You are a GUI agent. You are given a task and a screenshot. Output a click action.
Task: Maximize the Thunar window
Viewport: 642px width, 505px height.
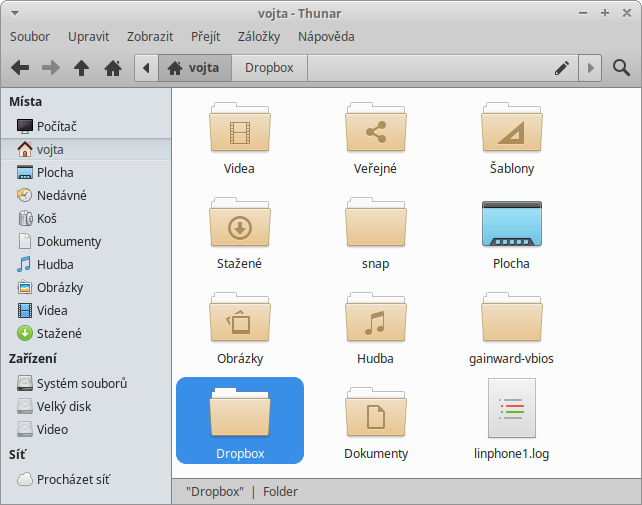coord(605,13)
